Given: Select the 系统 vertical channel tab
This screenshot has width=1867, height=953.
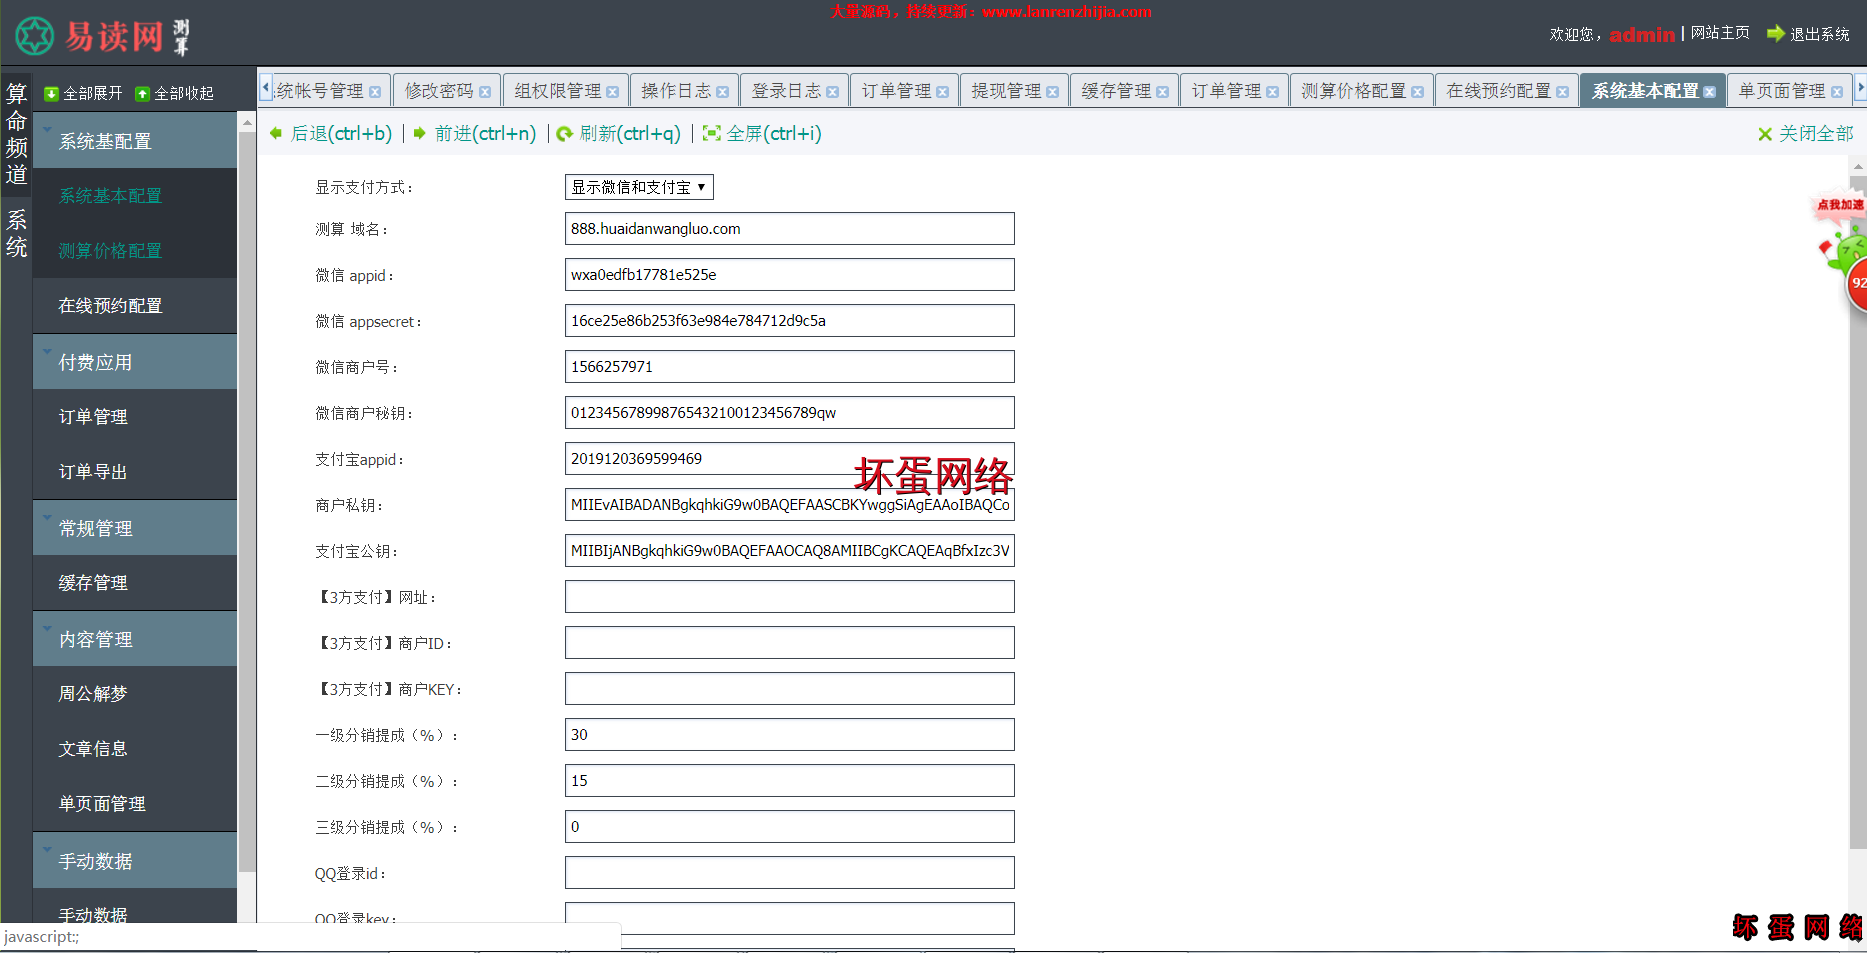Looking at the screenshot, I should (17, 234).
